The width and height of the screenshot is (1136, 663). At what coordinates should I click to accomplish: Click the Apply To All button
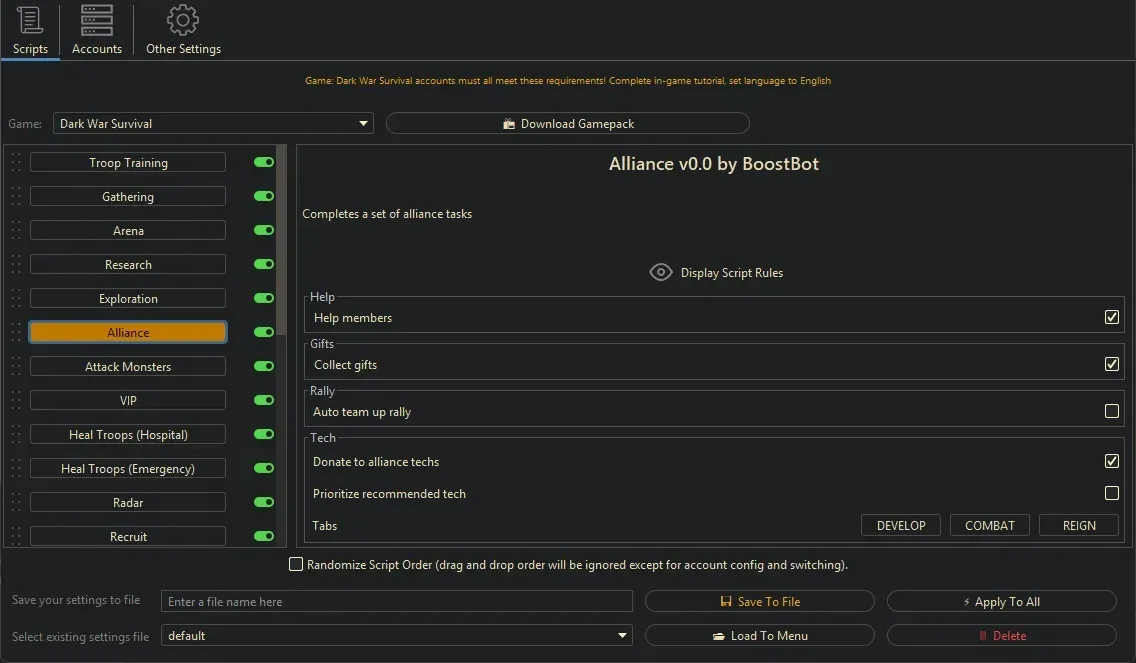tap(1001, 601)
